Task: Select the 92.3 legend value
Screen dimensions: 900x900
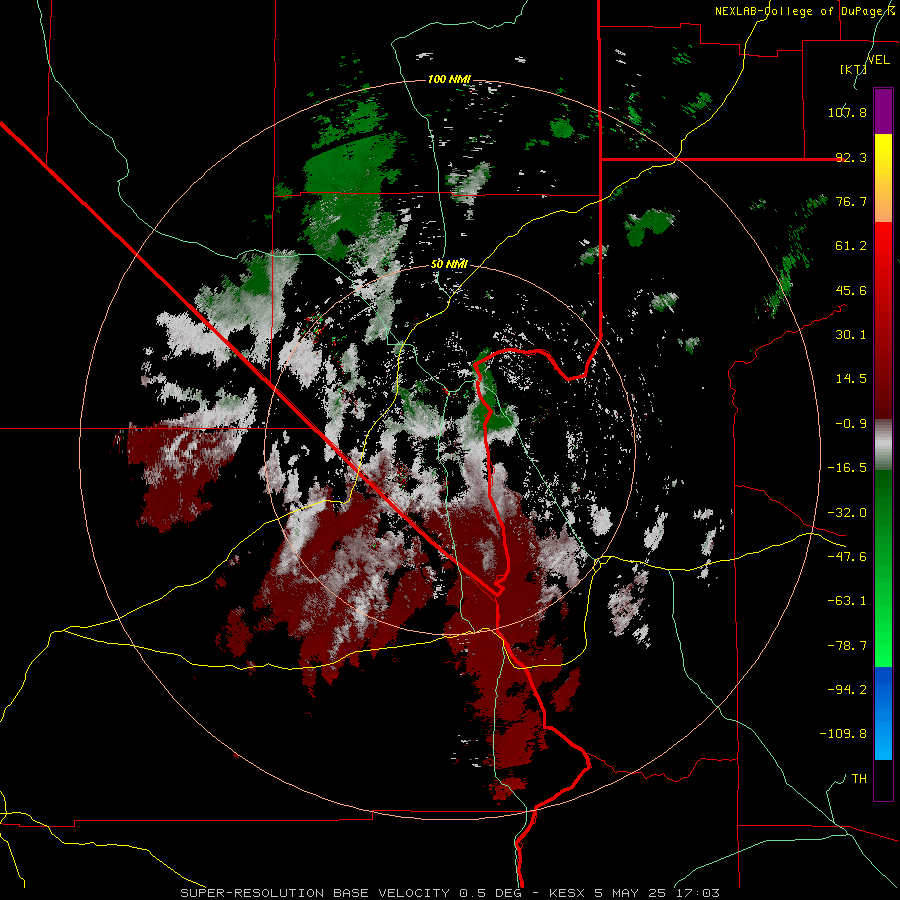Action: tap(851, 157)
